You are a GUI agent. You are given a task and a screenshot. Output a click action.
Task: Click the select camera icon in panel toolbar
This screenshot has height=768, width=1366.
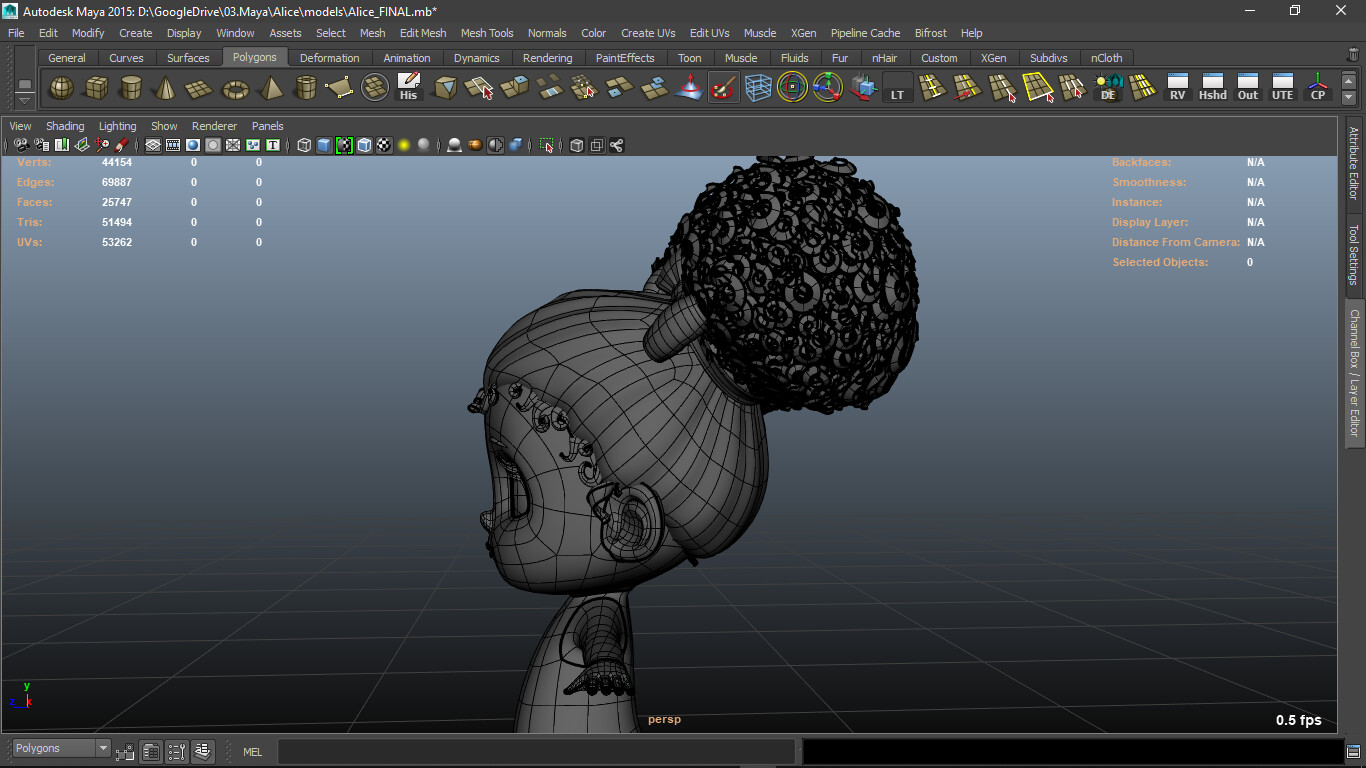[x=20, y=145]
